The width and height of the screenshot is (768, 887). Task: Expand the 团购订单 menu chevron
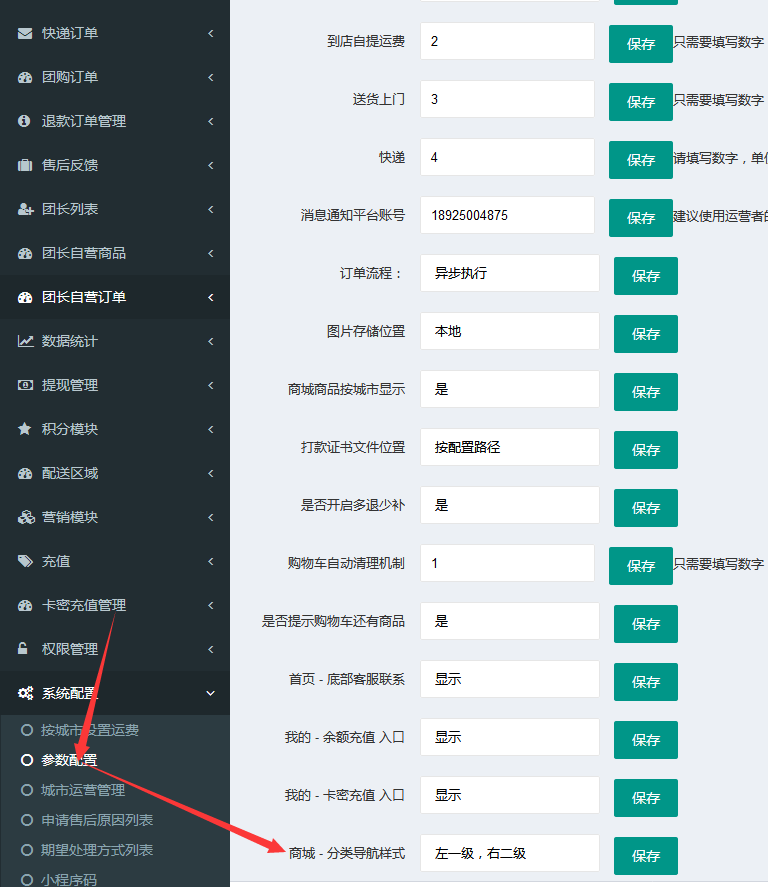click(x=211, y=77)
